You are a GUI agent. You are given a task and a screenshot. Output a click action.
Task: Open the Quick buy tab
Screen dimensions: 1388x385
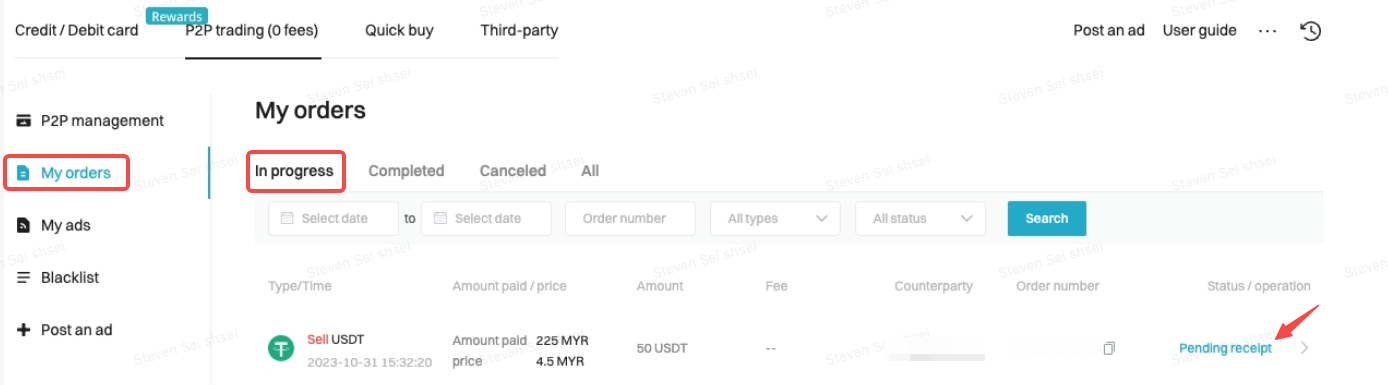point(399,30)
